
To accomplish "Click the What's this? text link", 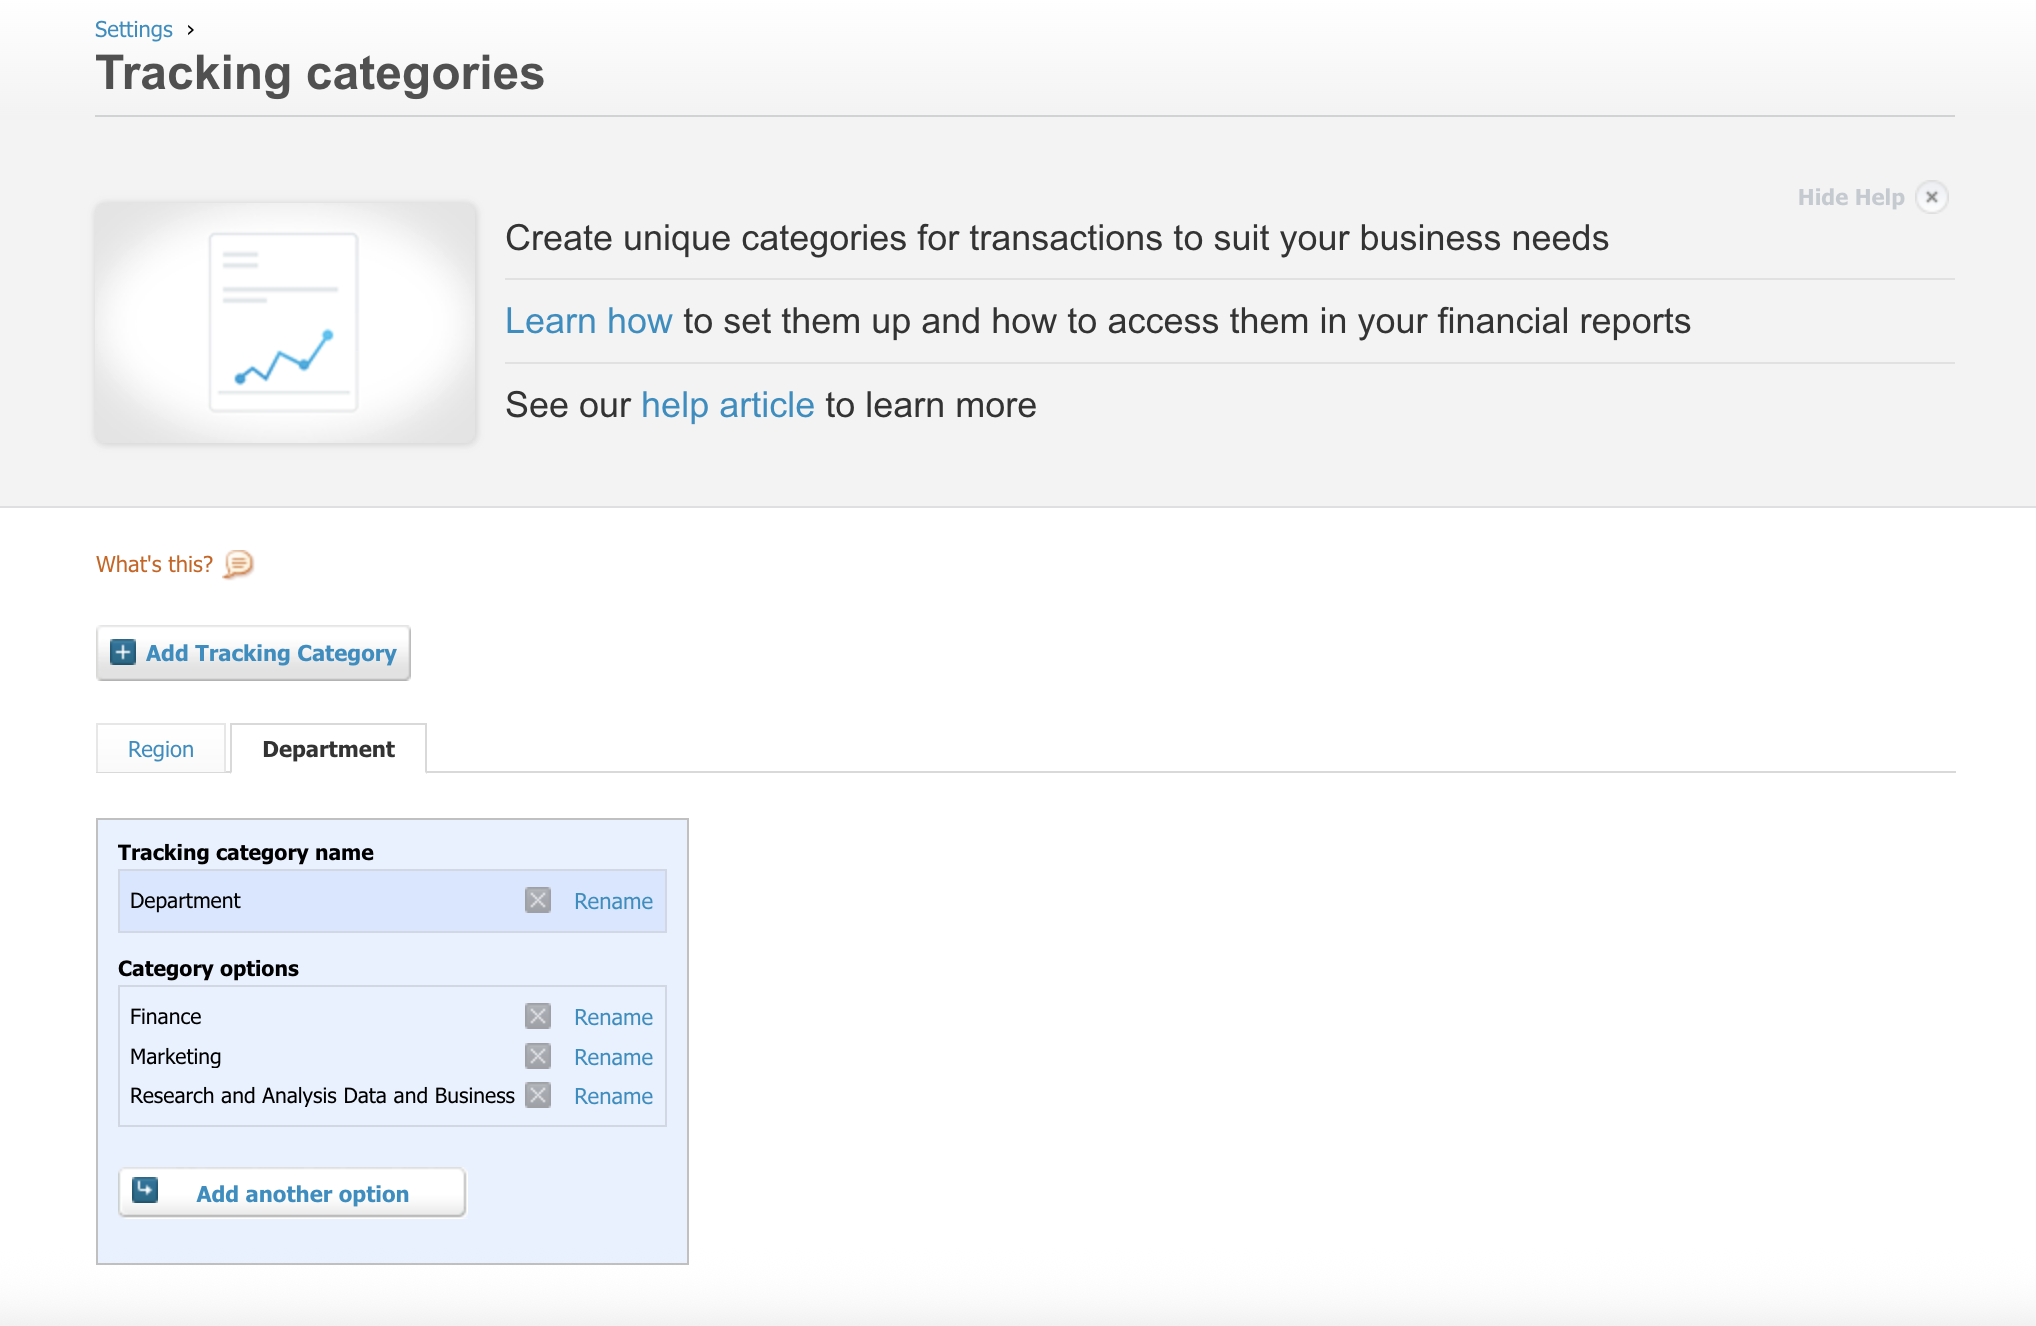I will [154, 564].
